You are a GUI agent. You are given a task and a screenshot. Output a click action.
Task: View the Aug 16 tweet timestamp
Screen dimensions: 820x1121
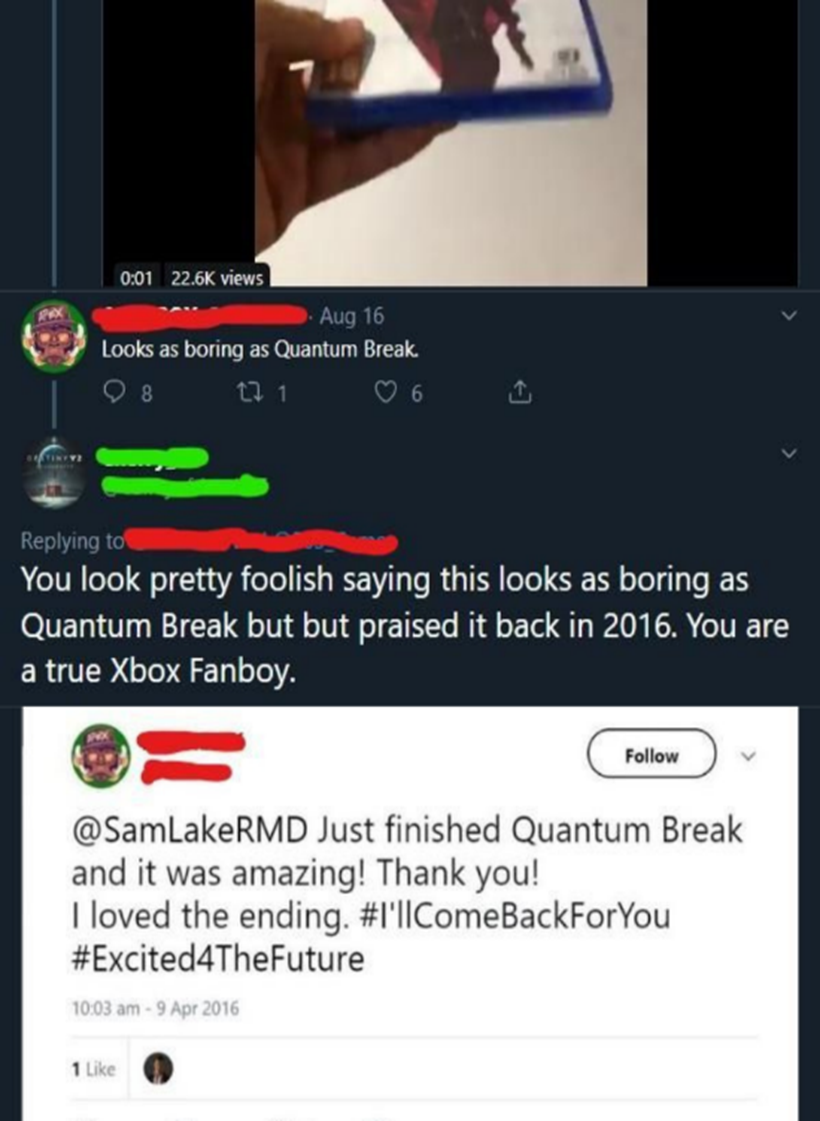click(351, 316)
